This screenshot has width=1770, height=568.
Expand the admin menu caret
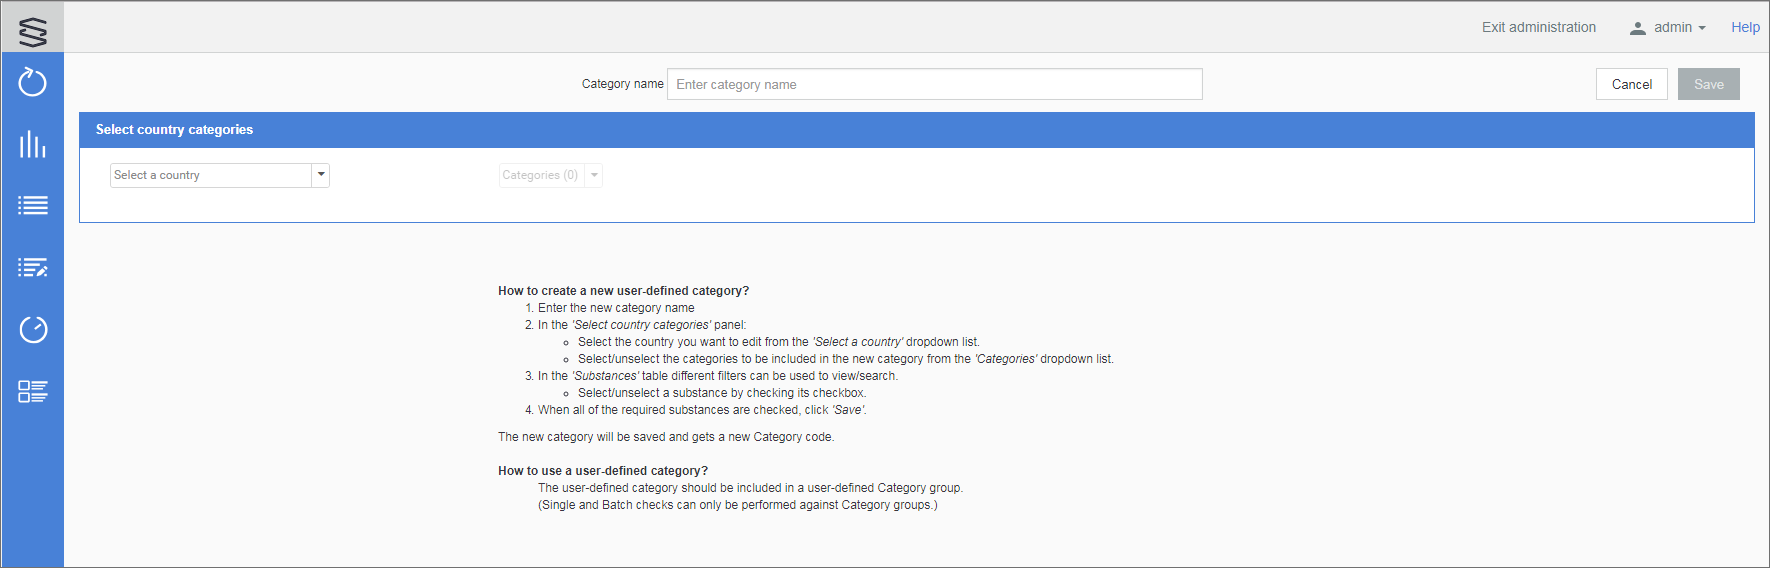tap(1702, 28)
